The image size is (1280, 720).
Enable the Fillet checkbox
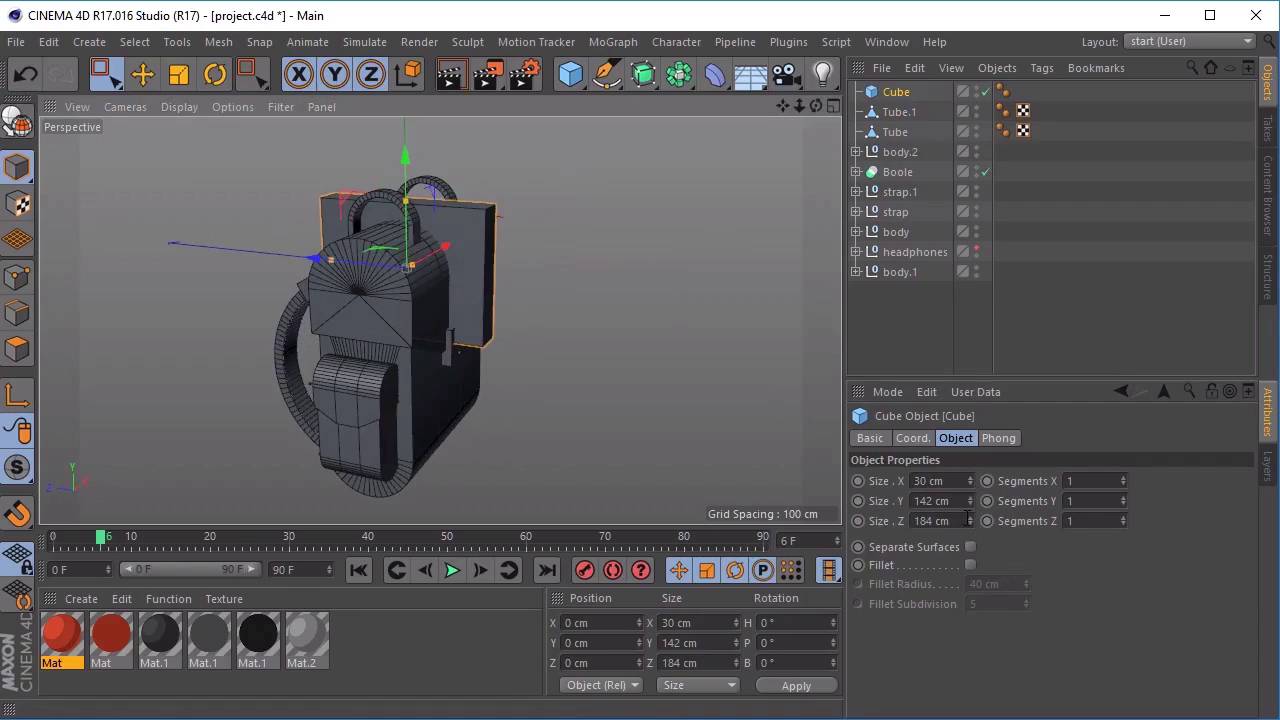970,565
